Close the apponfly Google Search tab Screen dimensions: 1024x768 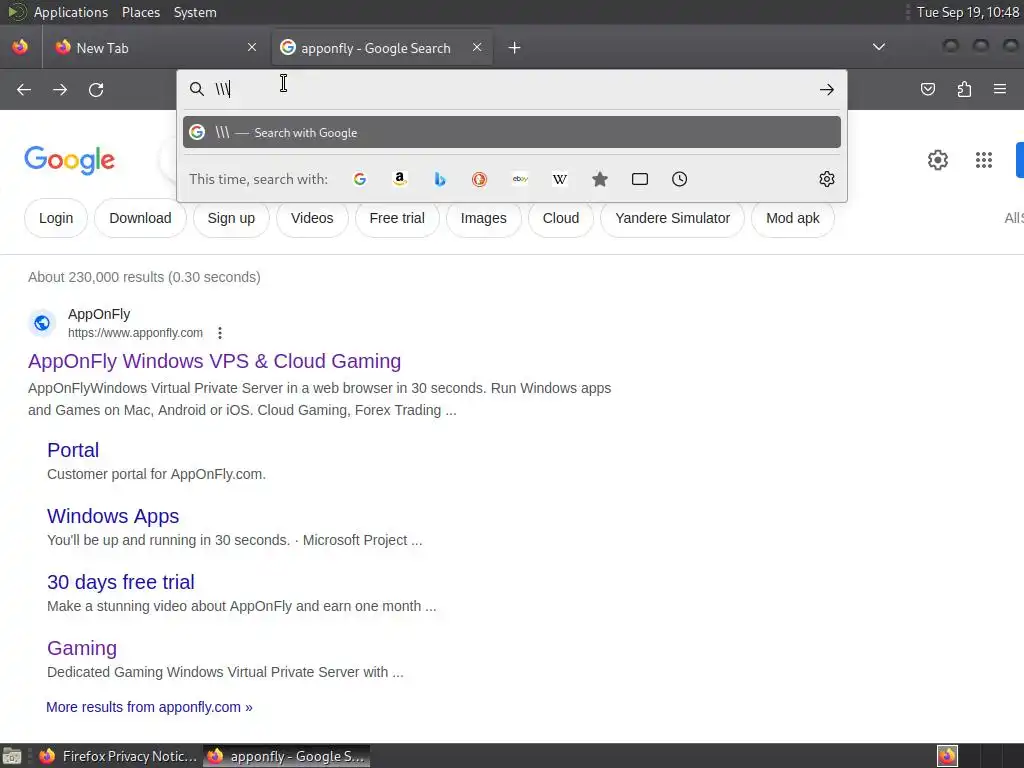coord(477,47)
